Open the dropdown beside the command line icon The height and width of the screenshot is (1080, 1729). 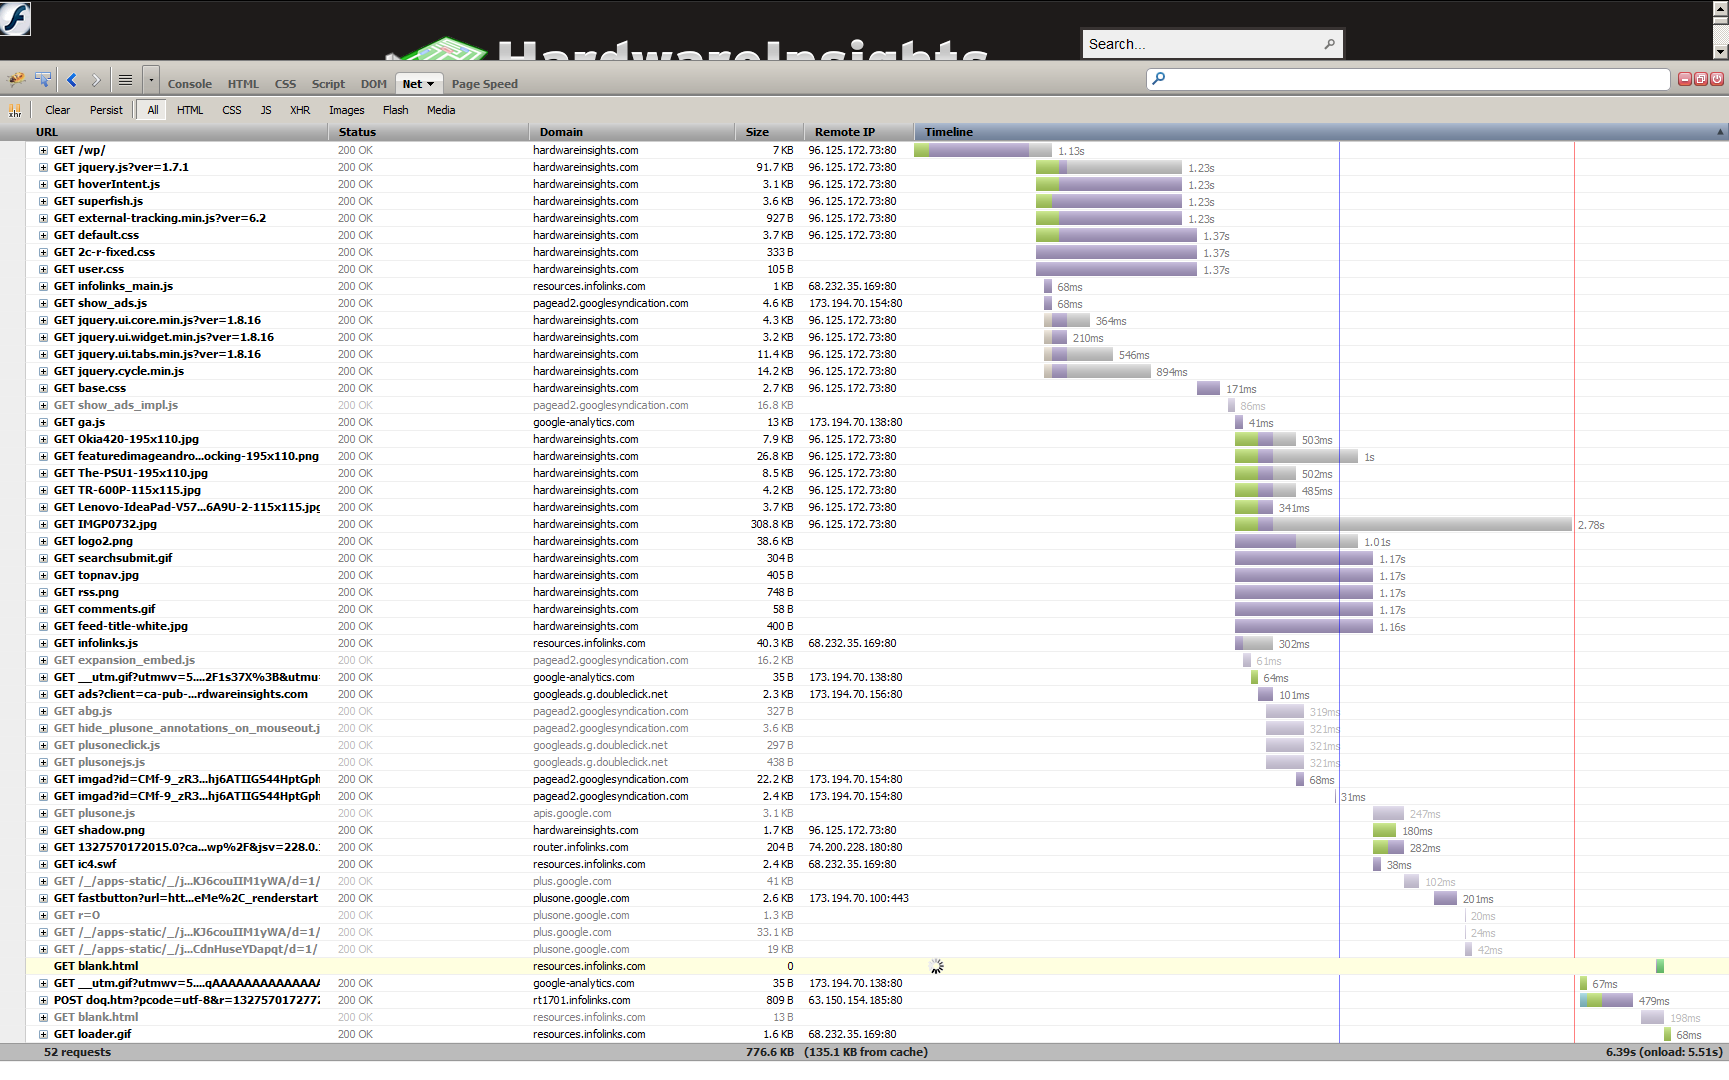point(151,80)
